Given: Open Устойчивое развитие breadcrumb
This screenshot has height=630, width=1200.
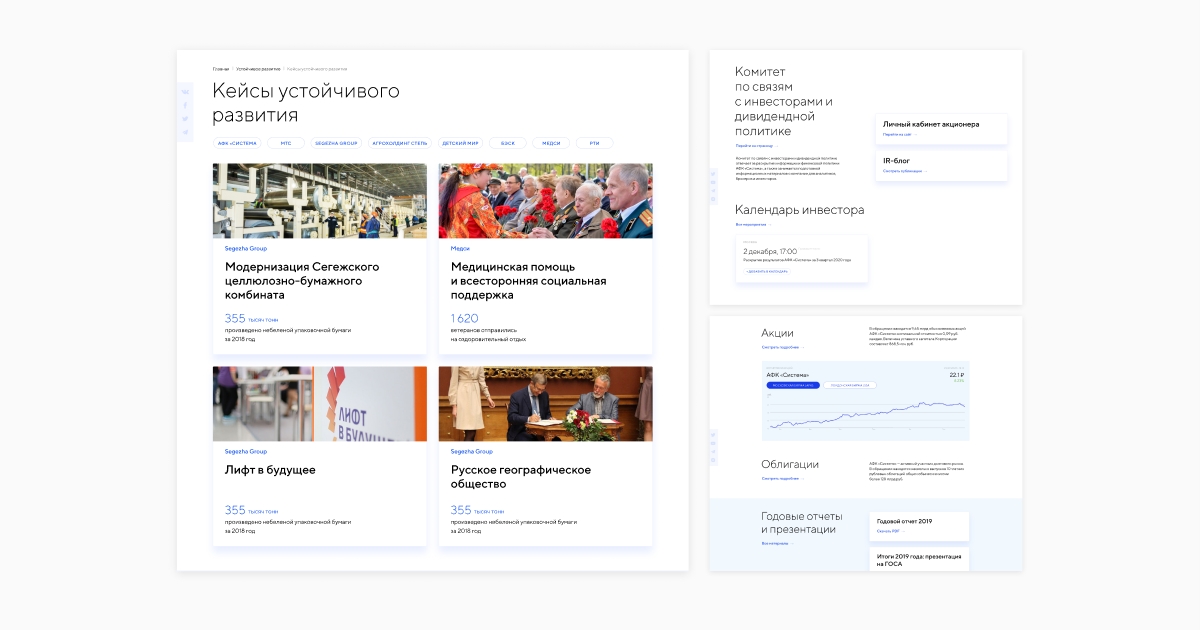Looking at the screenshot, I should pyautogui.click(x=258, y=69).
